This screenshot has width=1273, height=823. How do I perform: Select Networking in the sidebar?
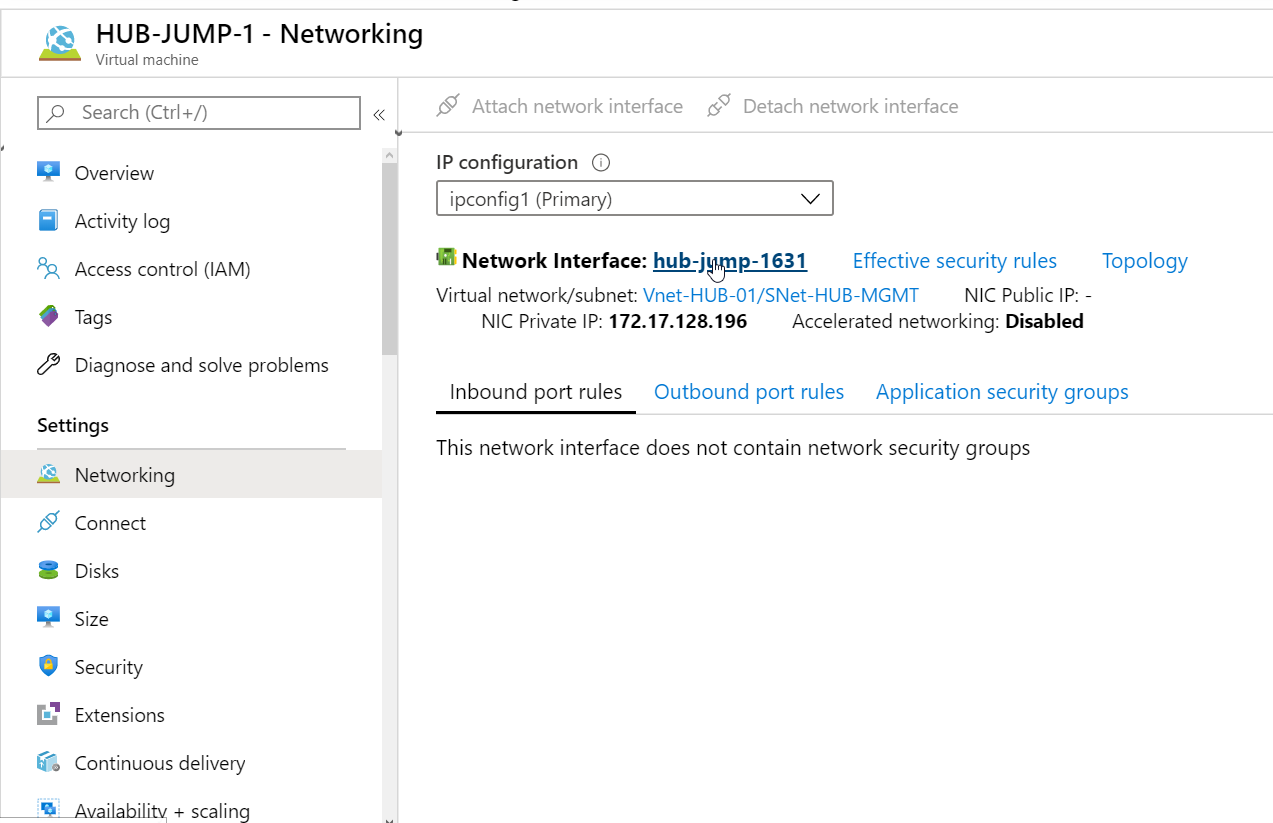(192, 475)
